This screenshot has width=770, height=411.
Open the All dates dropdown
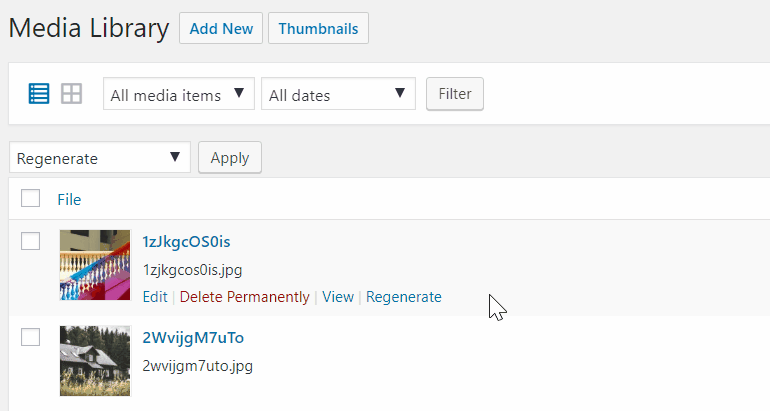pyautogui.click(x=338, y=94)
